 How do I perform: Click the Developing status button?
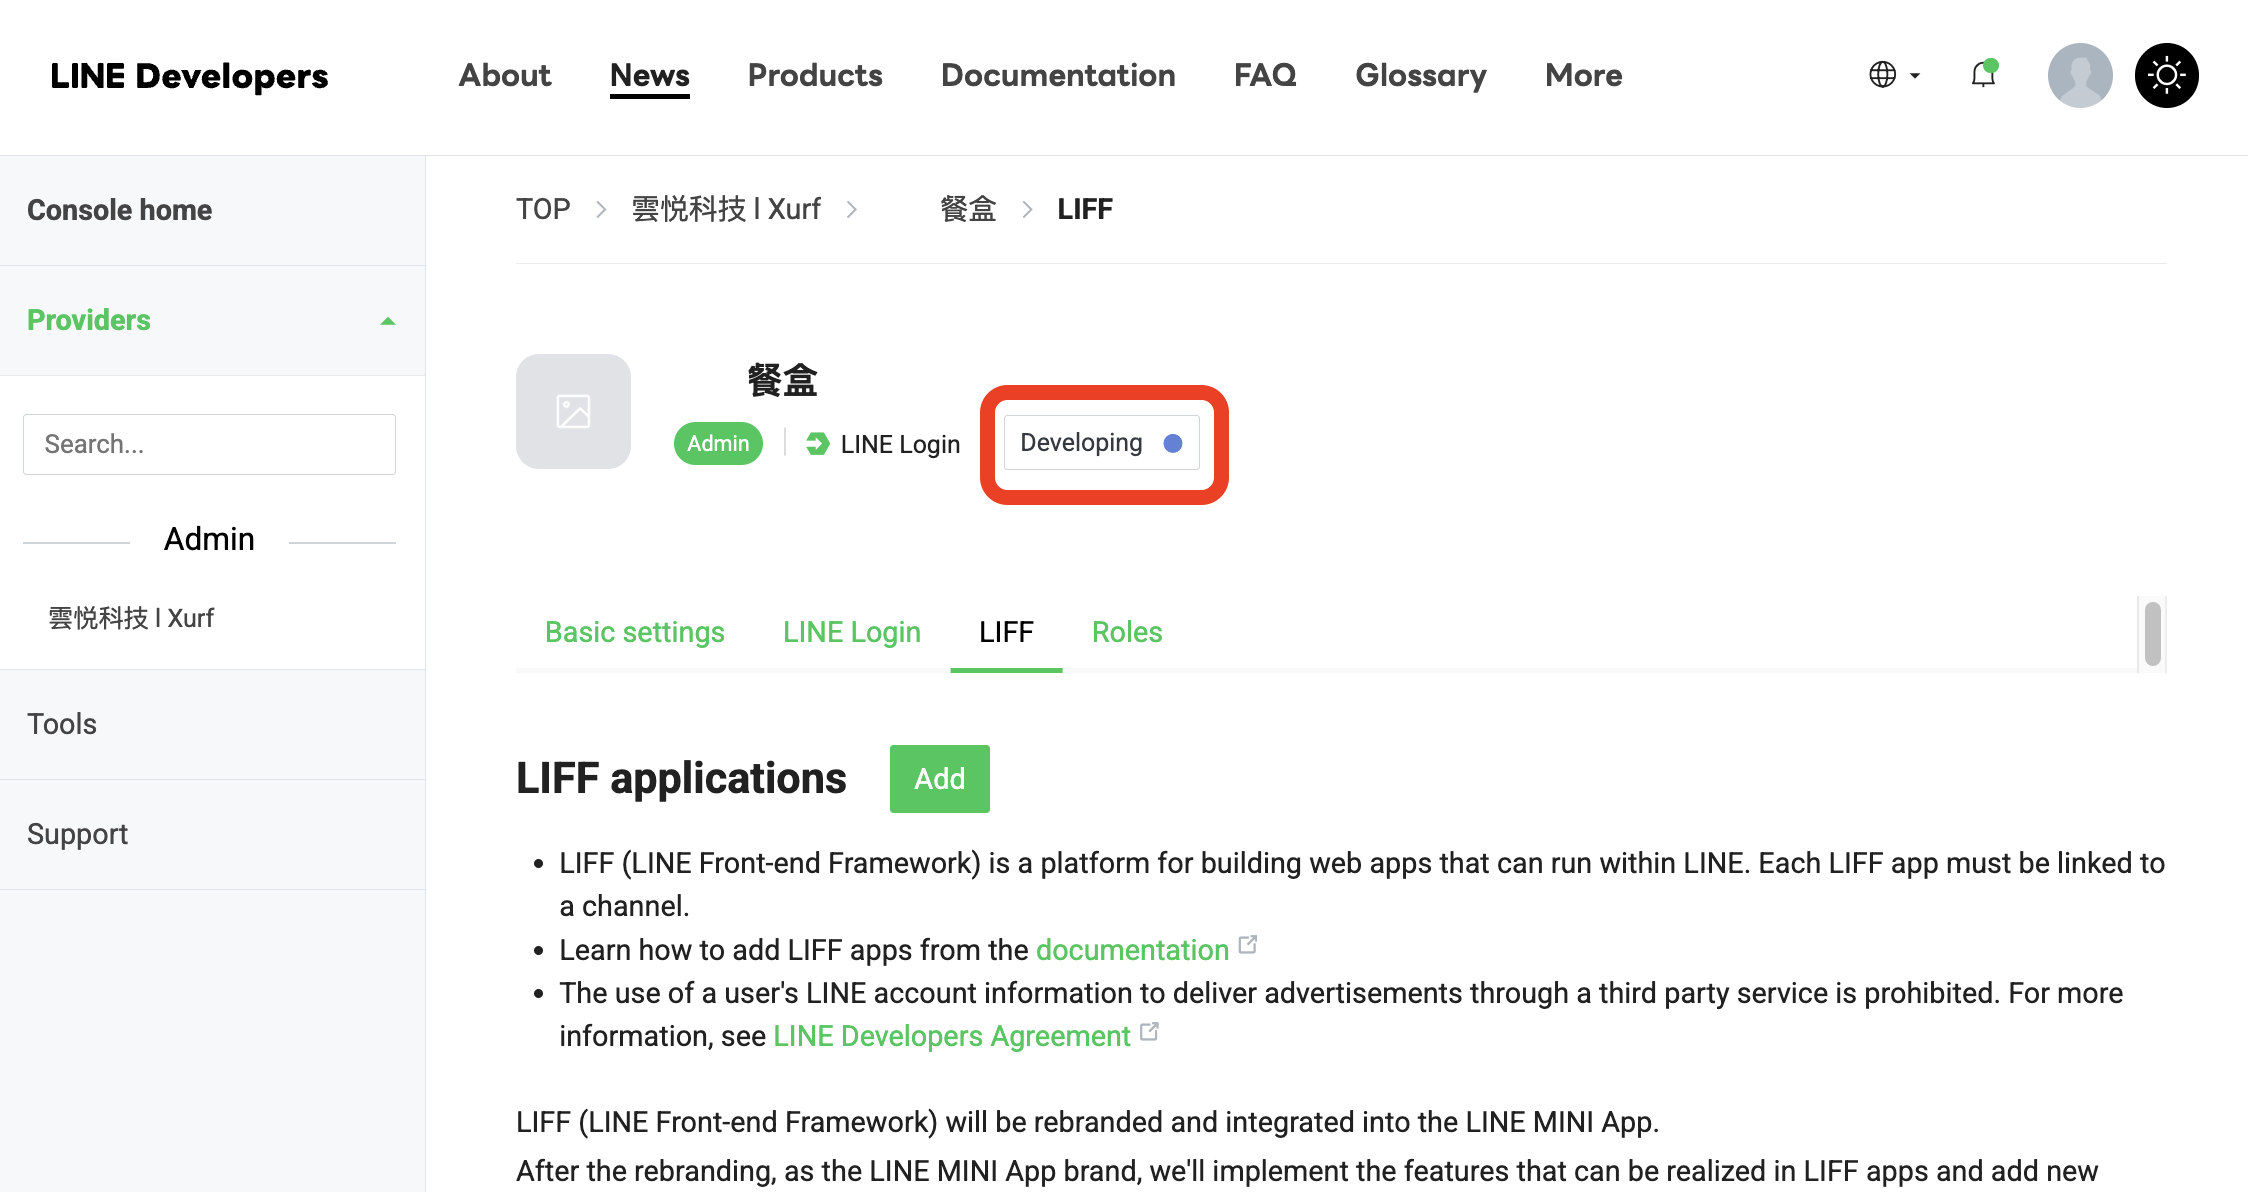pyautogui.click(x=1102, y=443)
